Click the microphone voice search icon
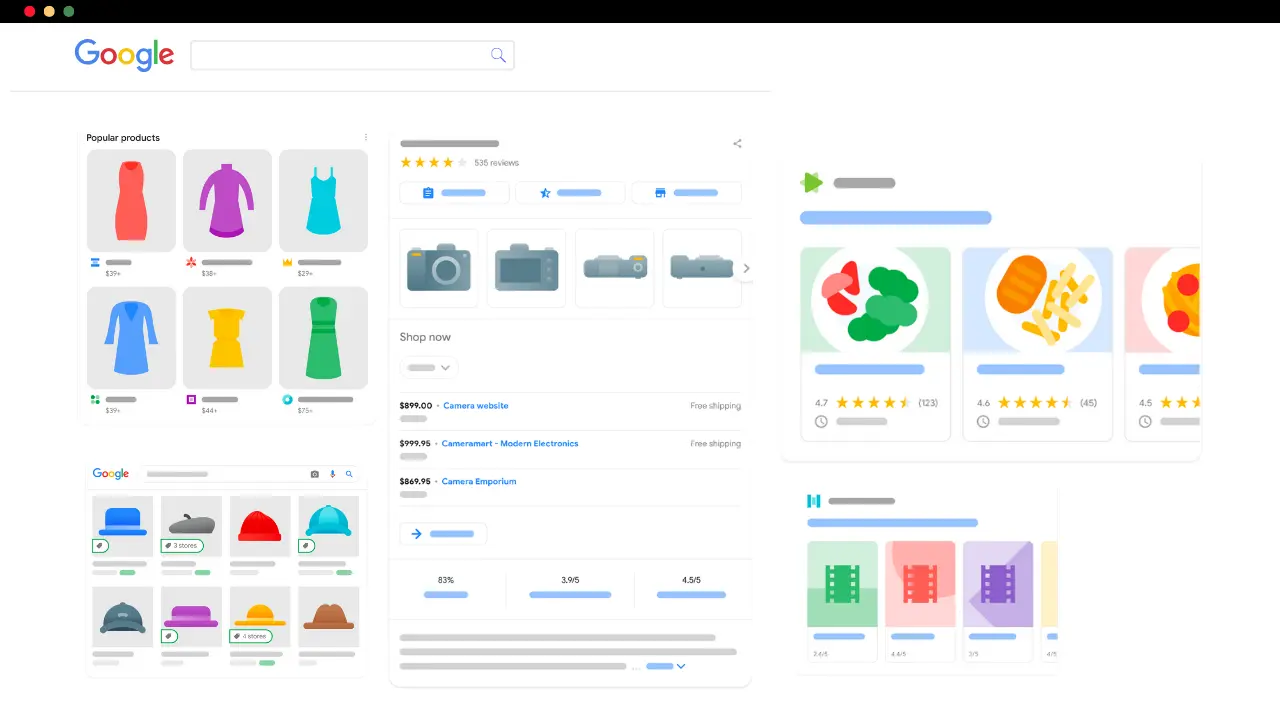 click(x=332, y=474)
